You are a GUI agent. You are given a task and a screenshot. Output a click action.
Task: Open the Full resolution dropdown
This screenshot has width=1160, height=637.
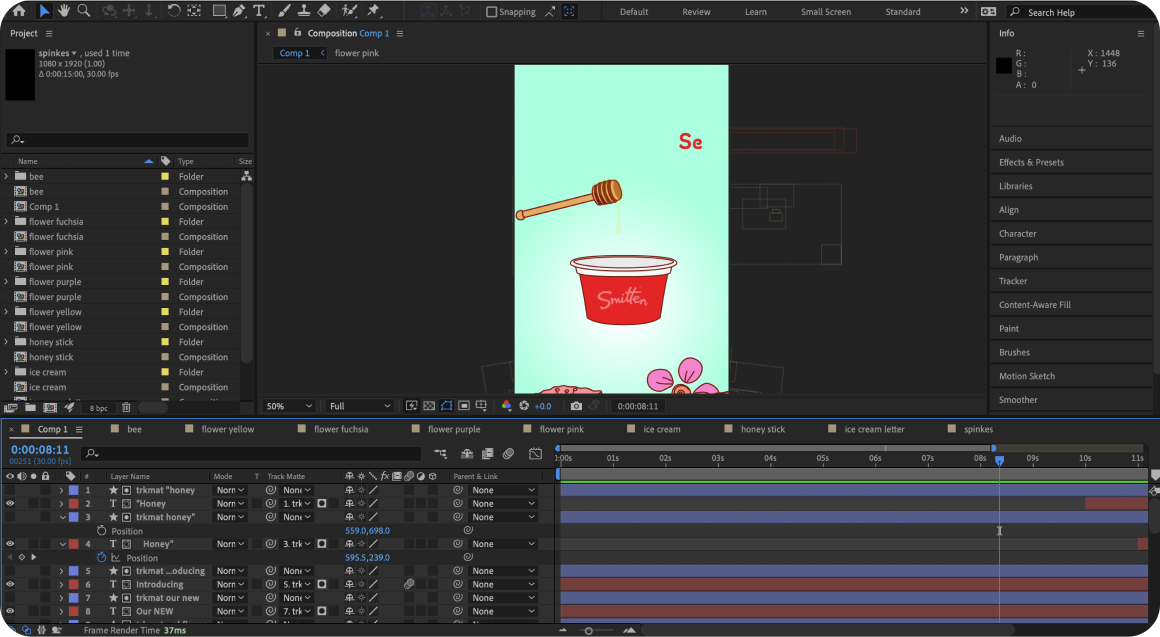click(360, 406)
